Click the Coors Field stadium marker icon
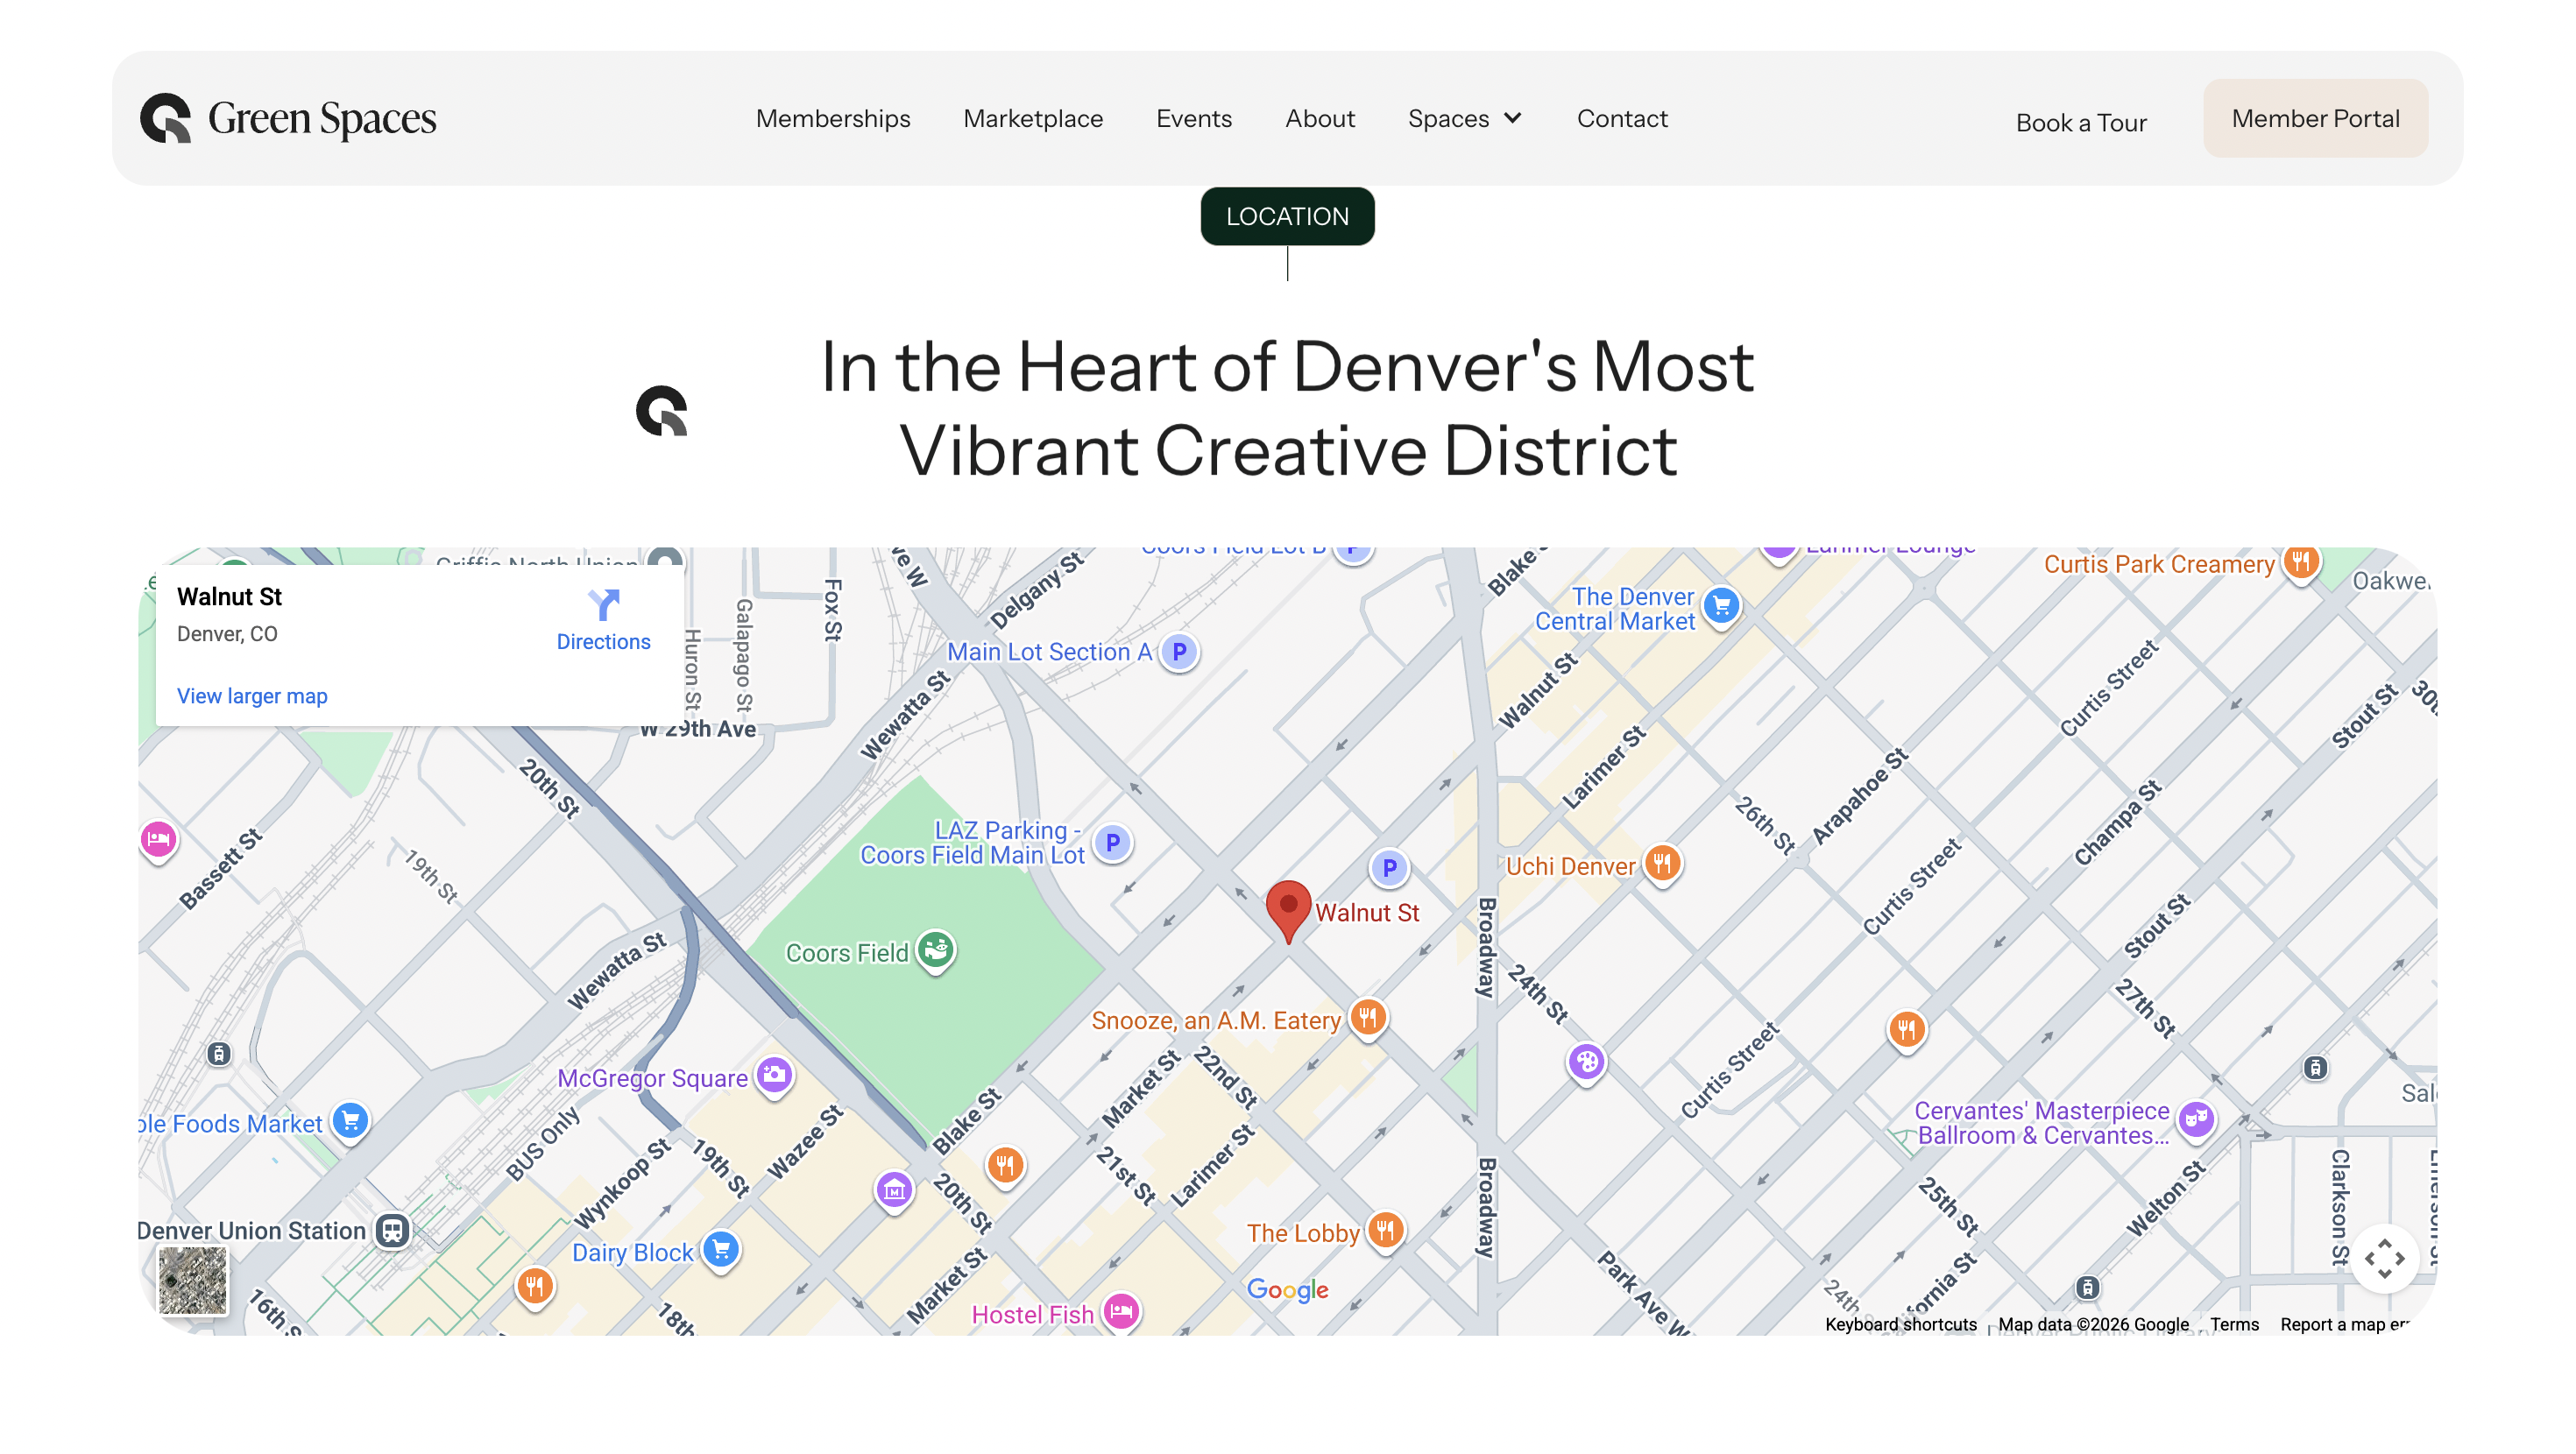This screenshot has width=2576, height=1454. pyautogui.click(x=936, y=950)
